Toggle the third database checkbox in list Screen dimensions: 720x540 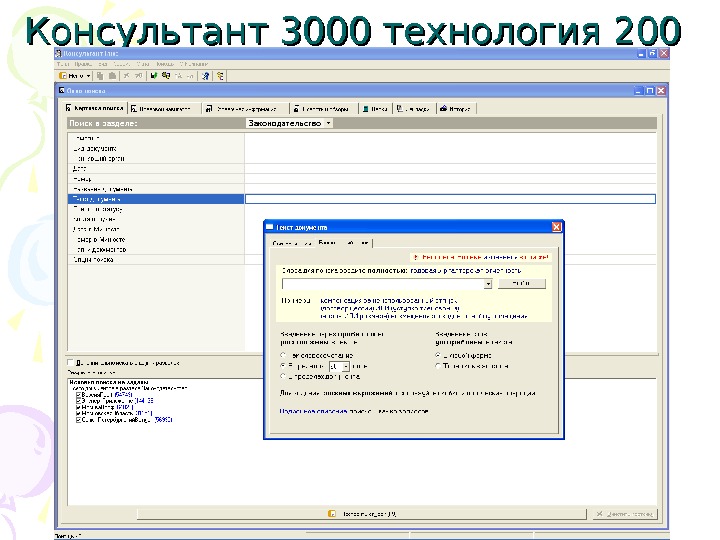coord(79,407)
